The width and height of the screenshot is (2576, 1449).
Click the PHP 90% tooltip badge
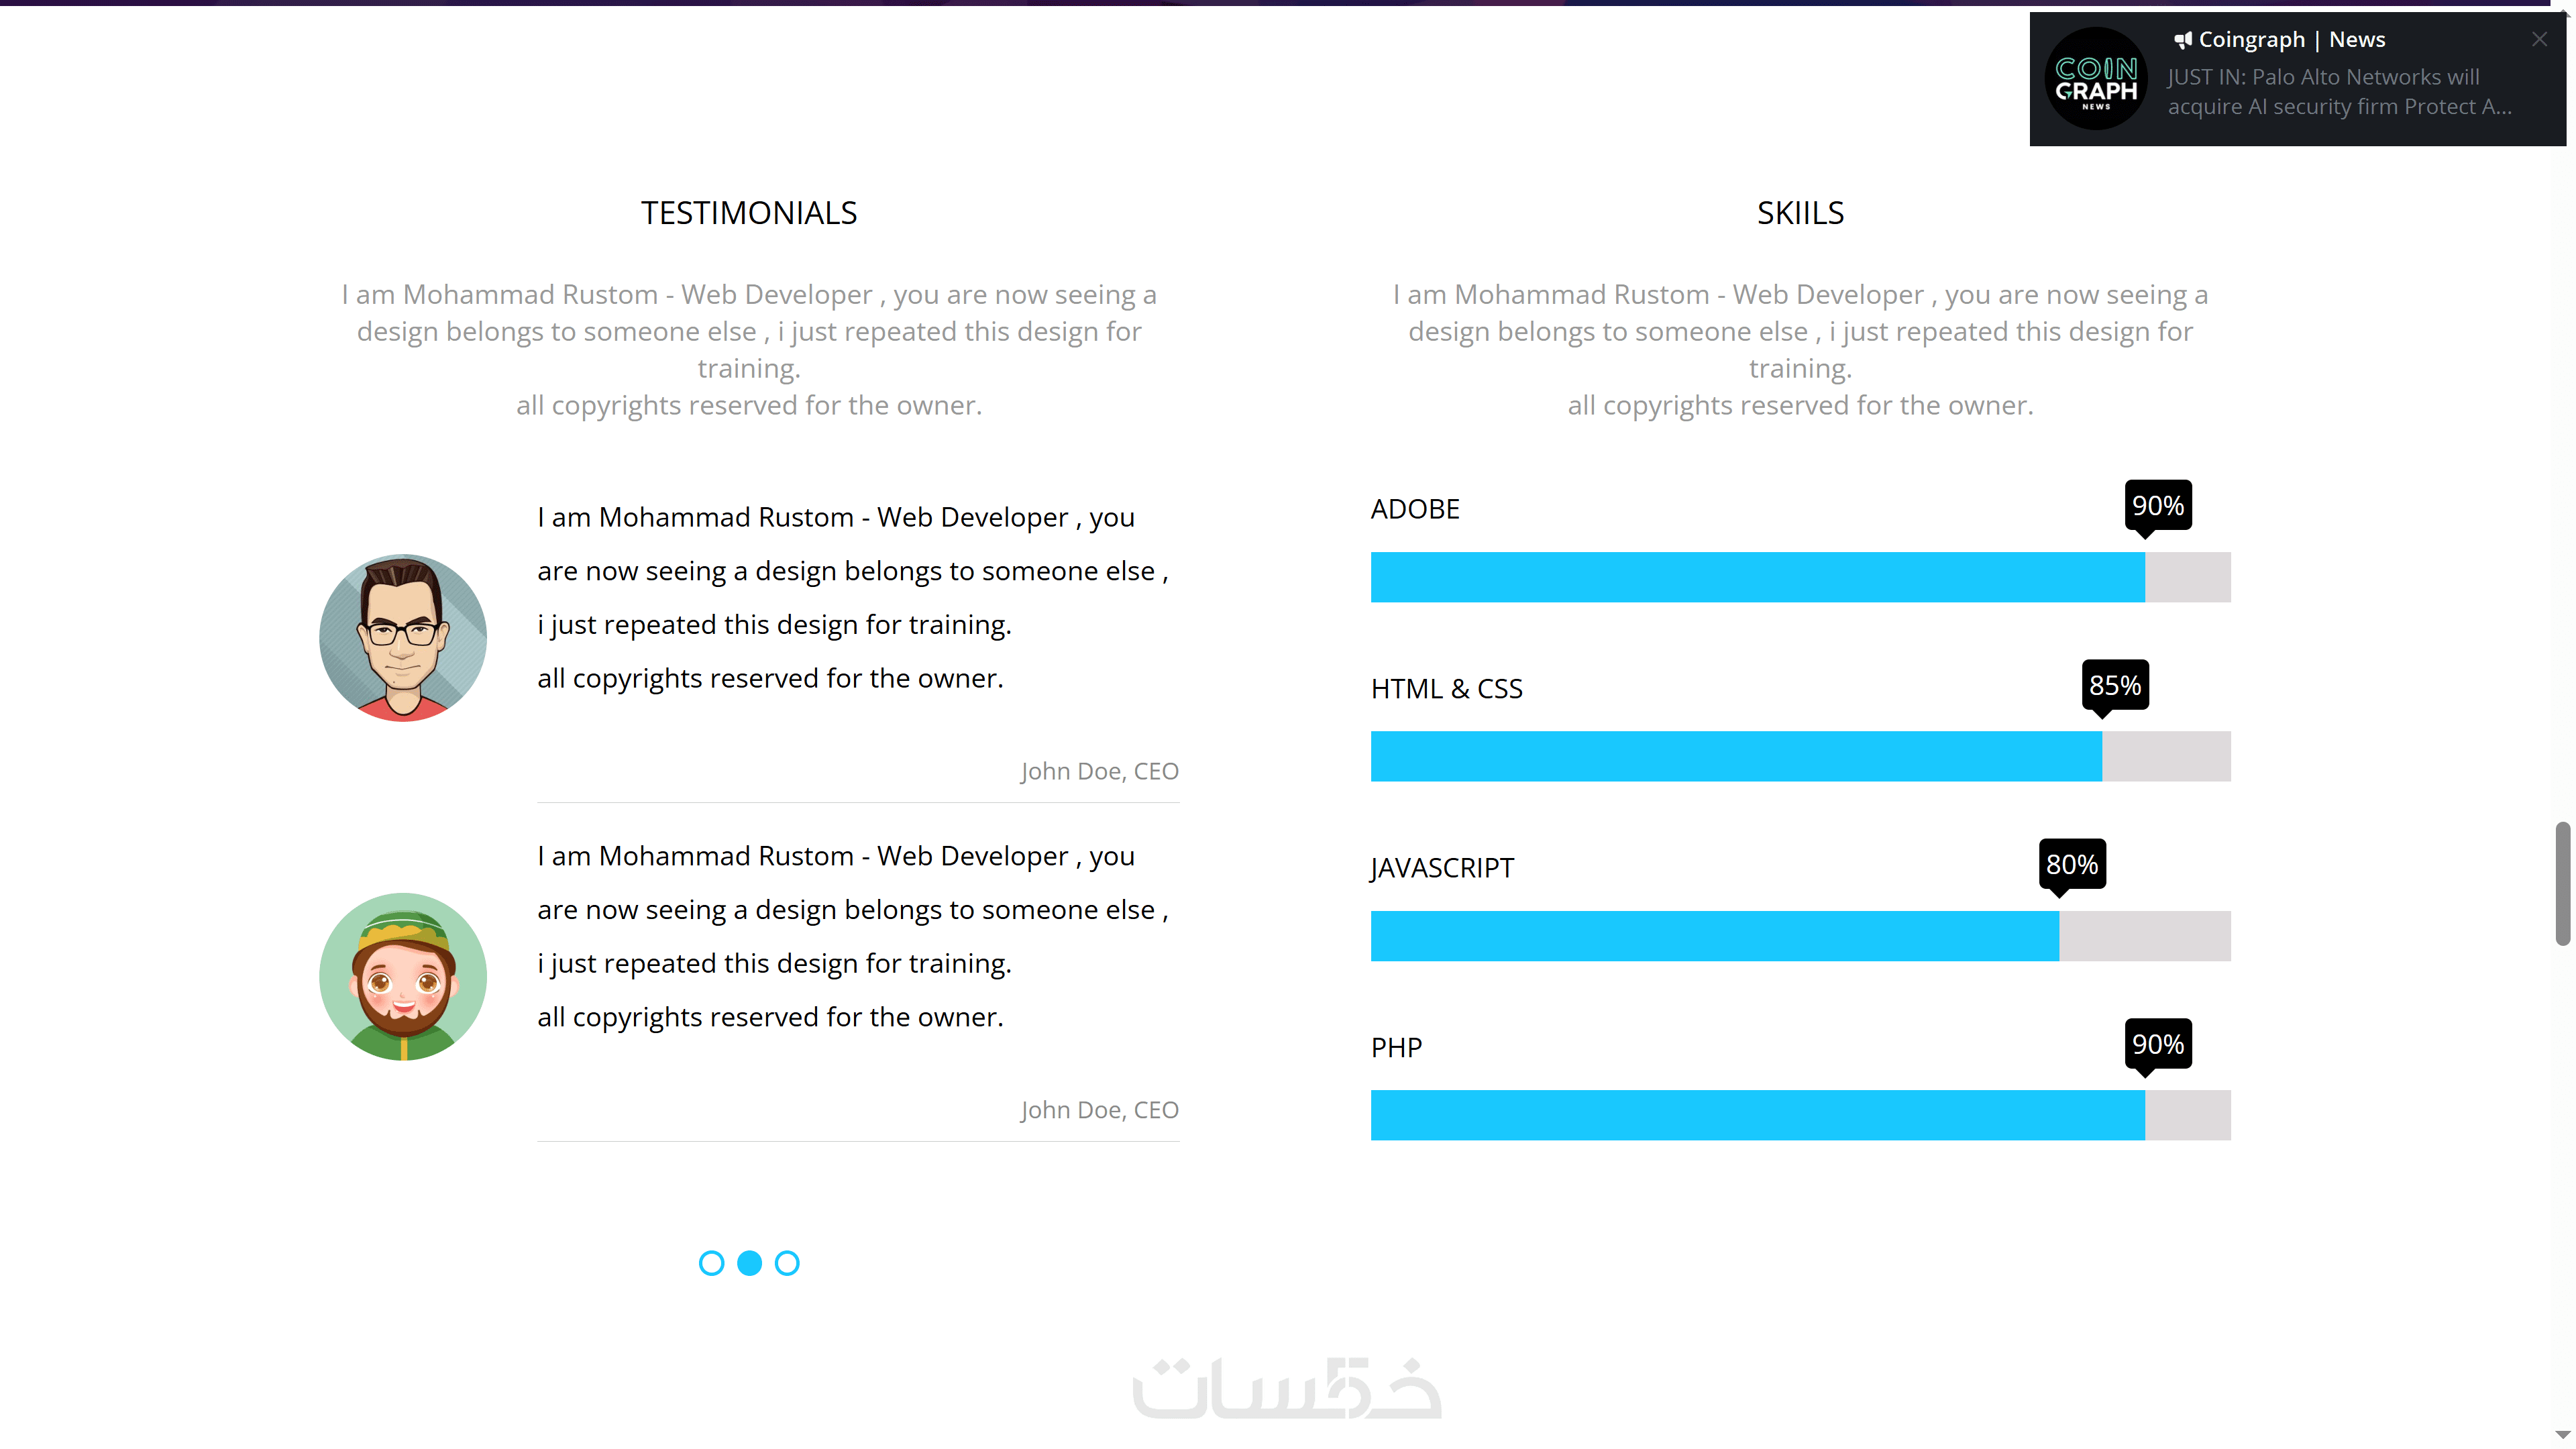(2157, 1044)
